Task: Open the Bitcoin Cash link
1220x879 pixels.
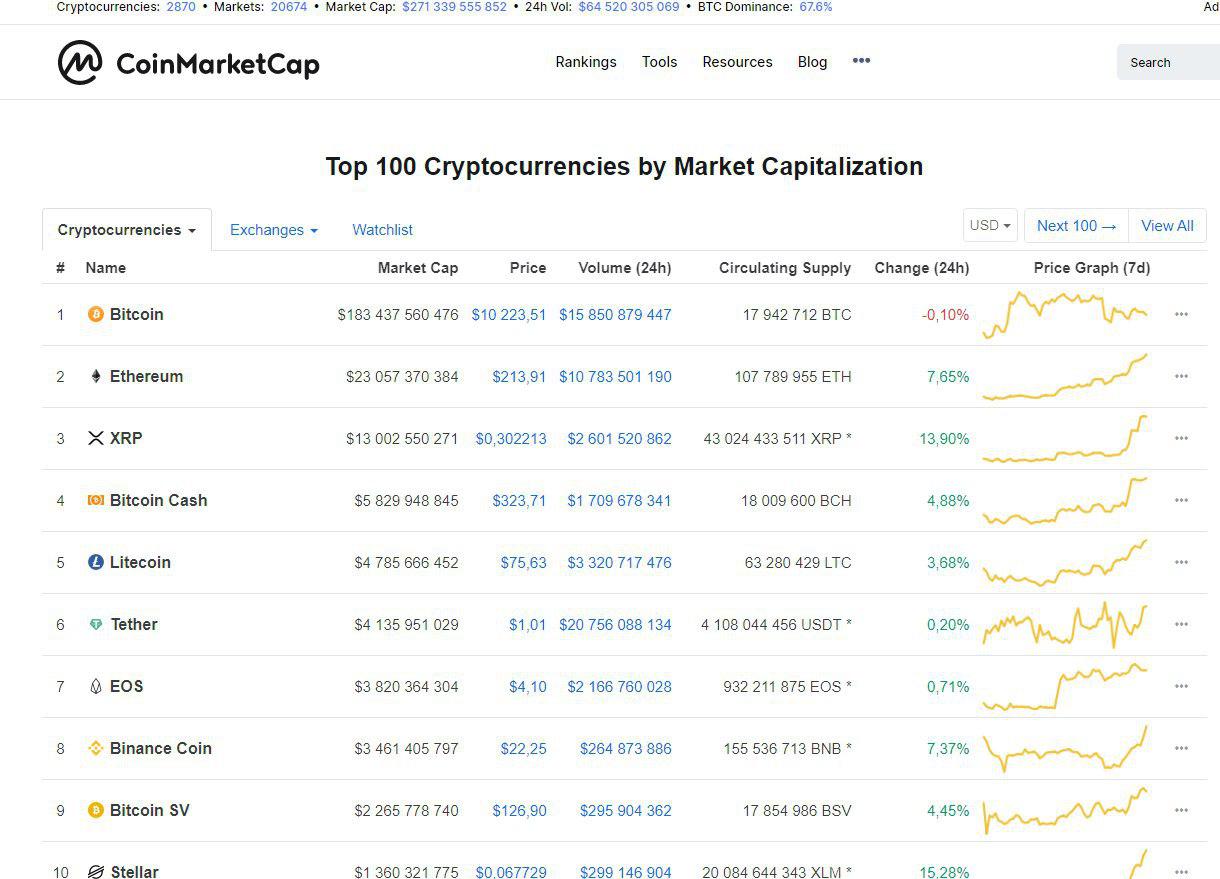Action: point(158,501)
